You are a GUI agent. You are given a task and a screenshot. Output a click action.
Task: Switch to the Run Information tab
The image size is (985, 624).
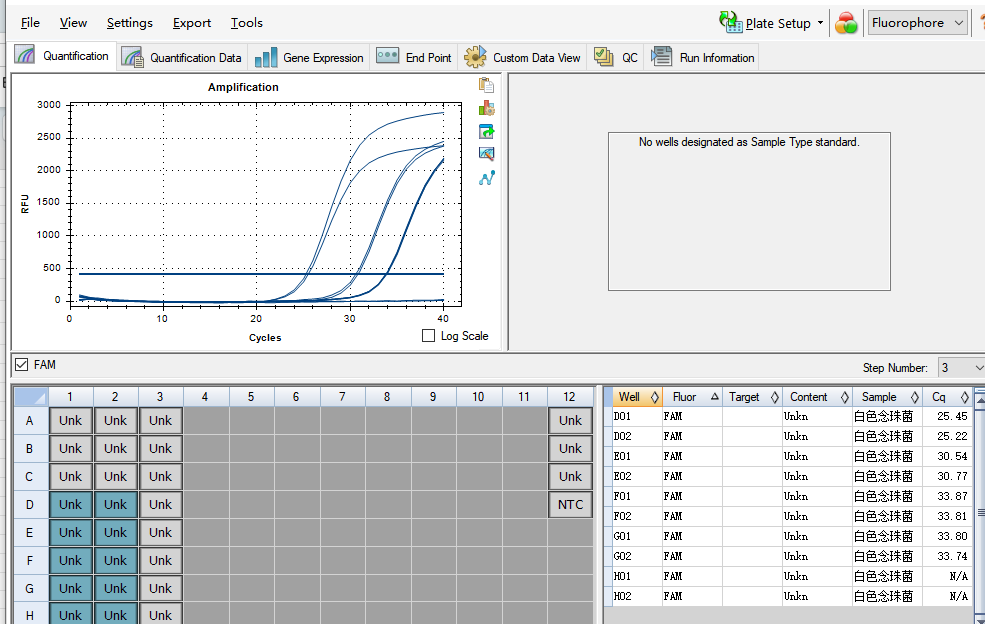click(702, 57)
